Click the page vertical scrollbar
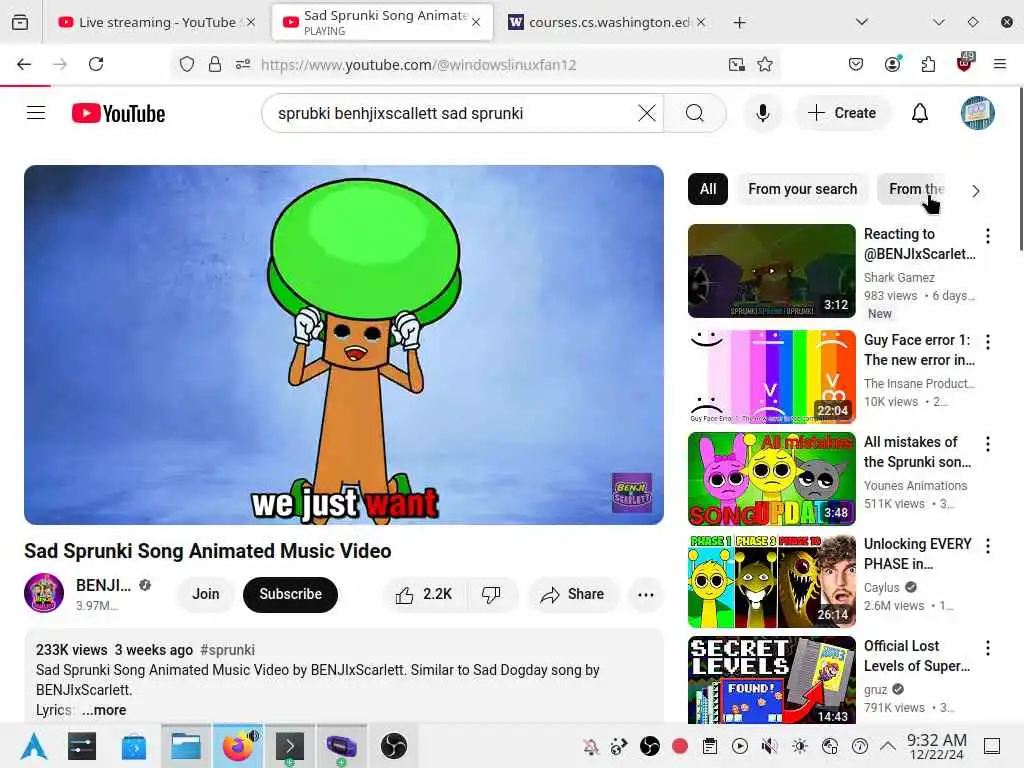This screenshot has height=768, width=1024. click(1020, 168)
